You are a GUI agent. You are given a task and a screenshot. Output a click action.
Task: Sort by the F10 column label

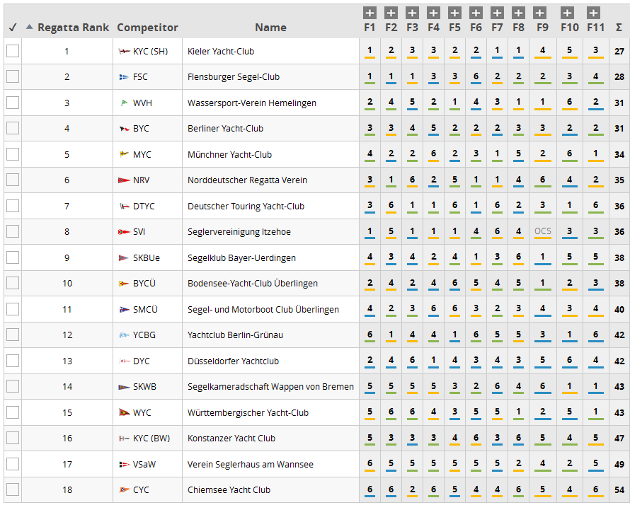click(570, 27)
